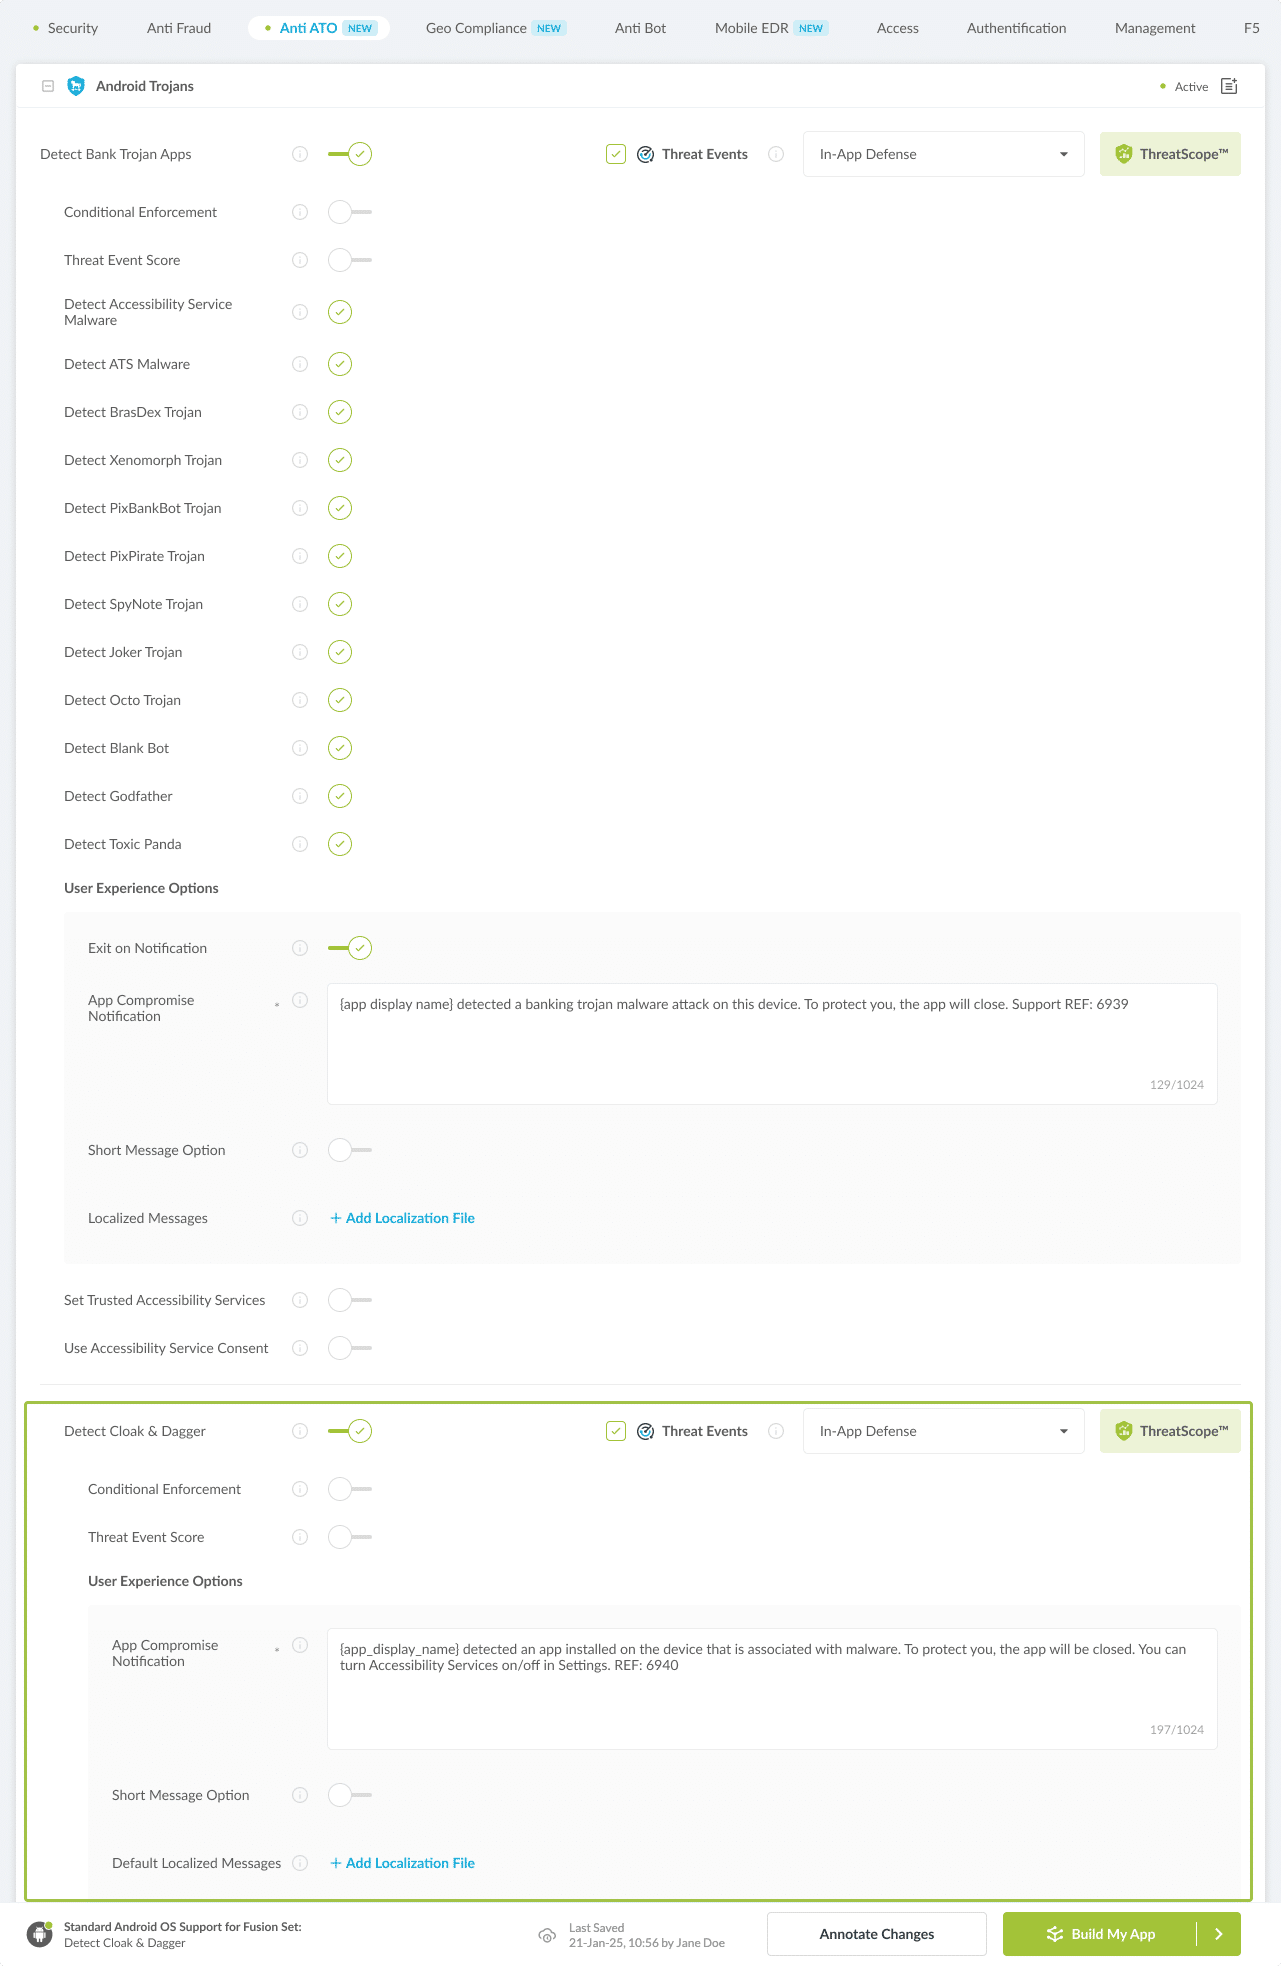Image resolution: width=1281 pixels, height=1966 pixels.
Task: Click Add Localization File under Localized Messages
Action: point(403,1218)
